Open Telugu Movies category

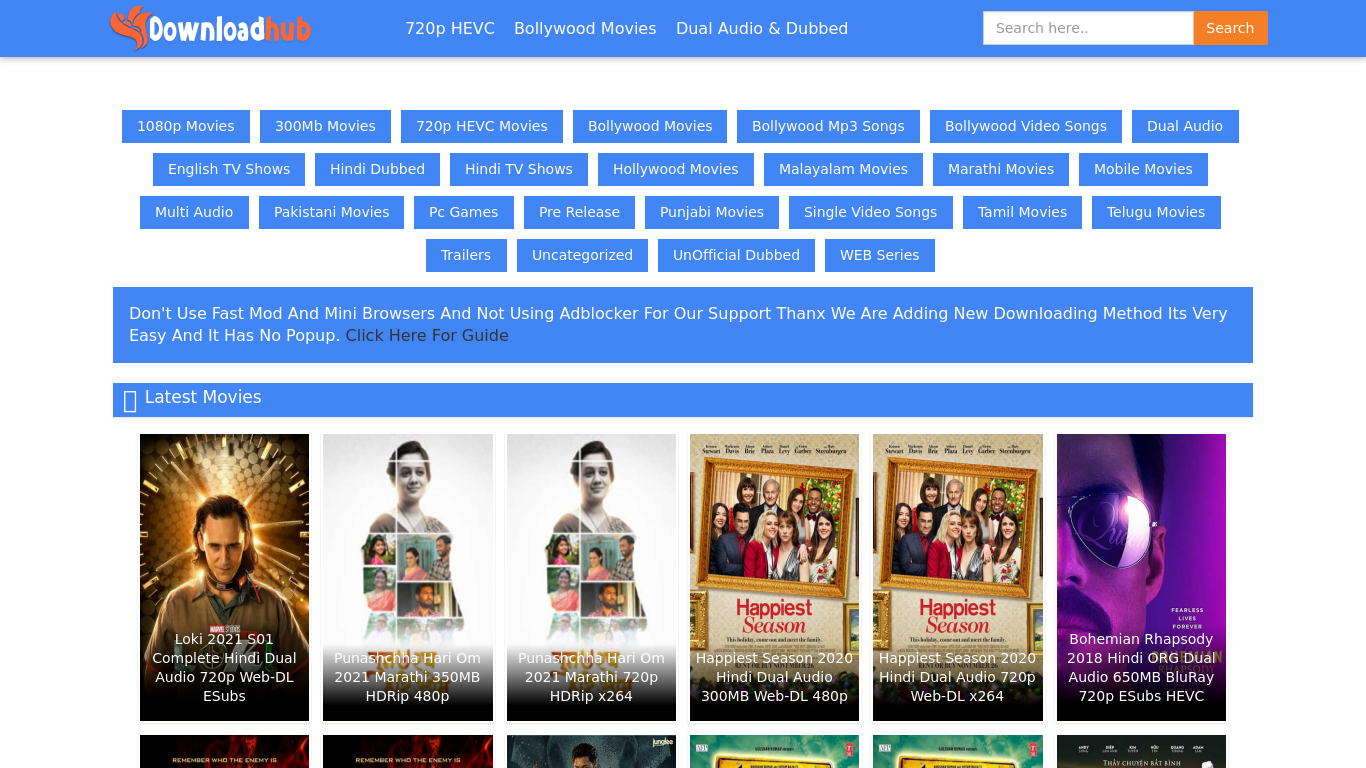pos(1156,212)
